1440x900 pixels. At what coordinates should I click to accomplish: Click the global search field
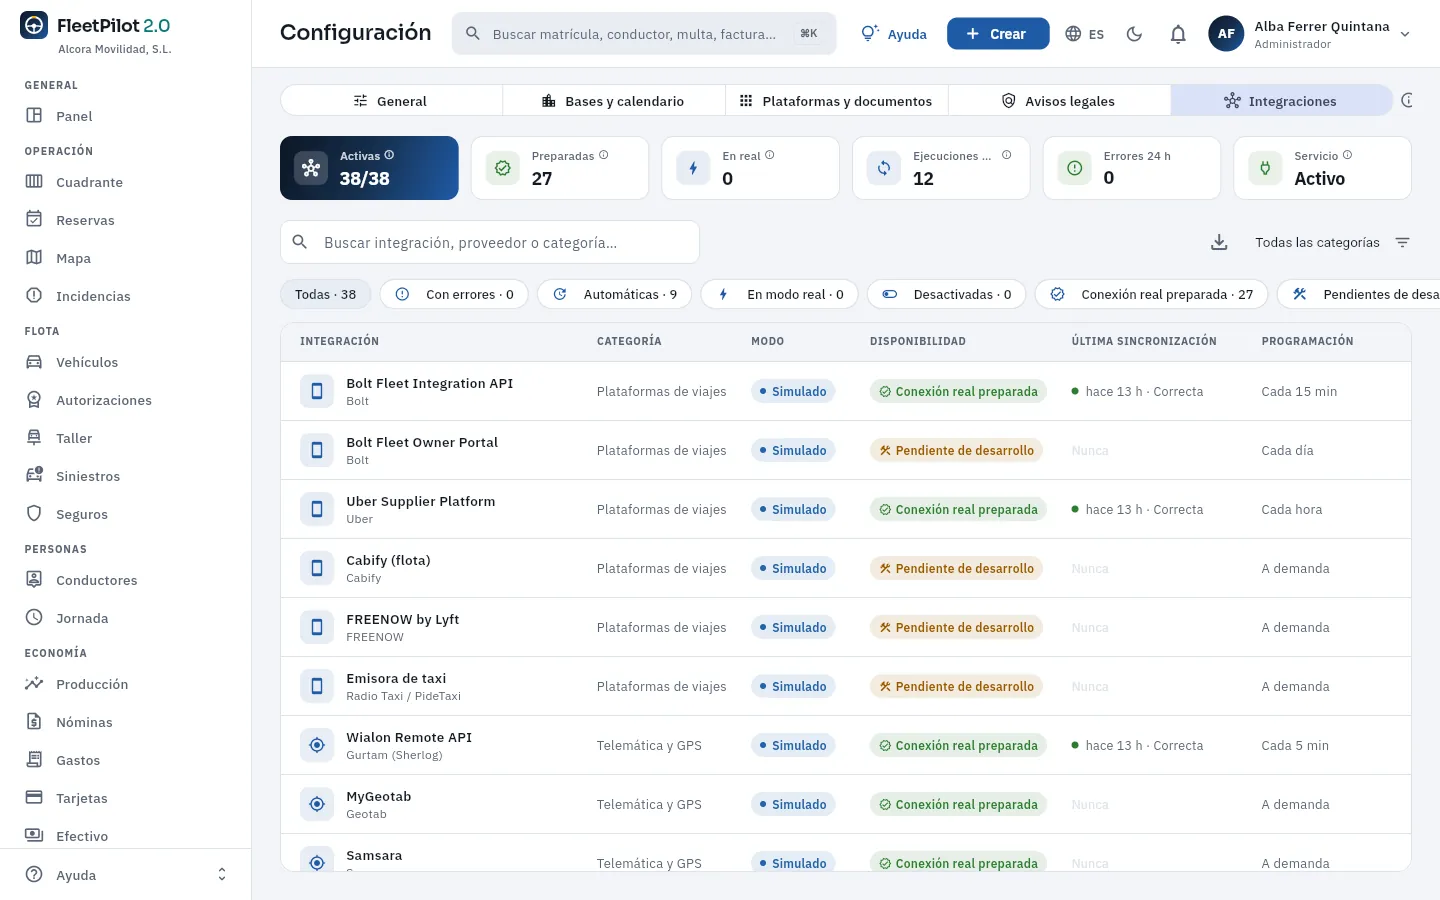[644, 34]
